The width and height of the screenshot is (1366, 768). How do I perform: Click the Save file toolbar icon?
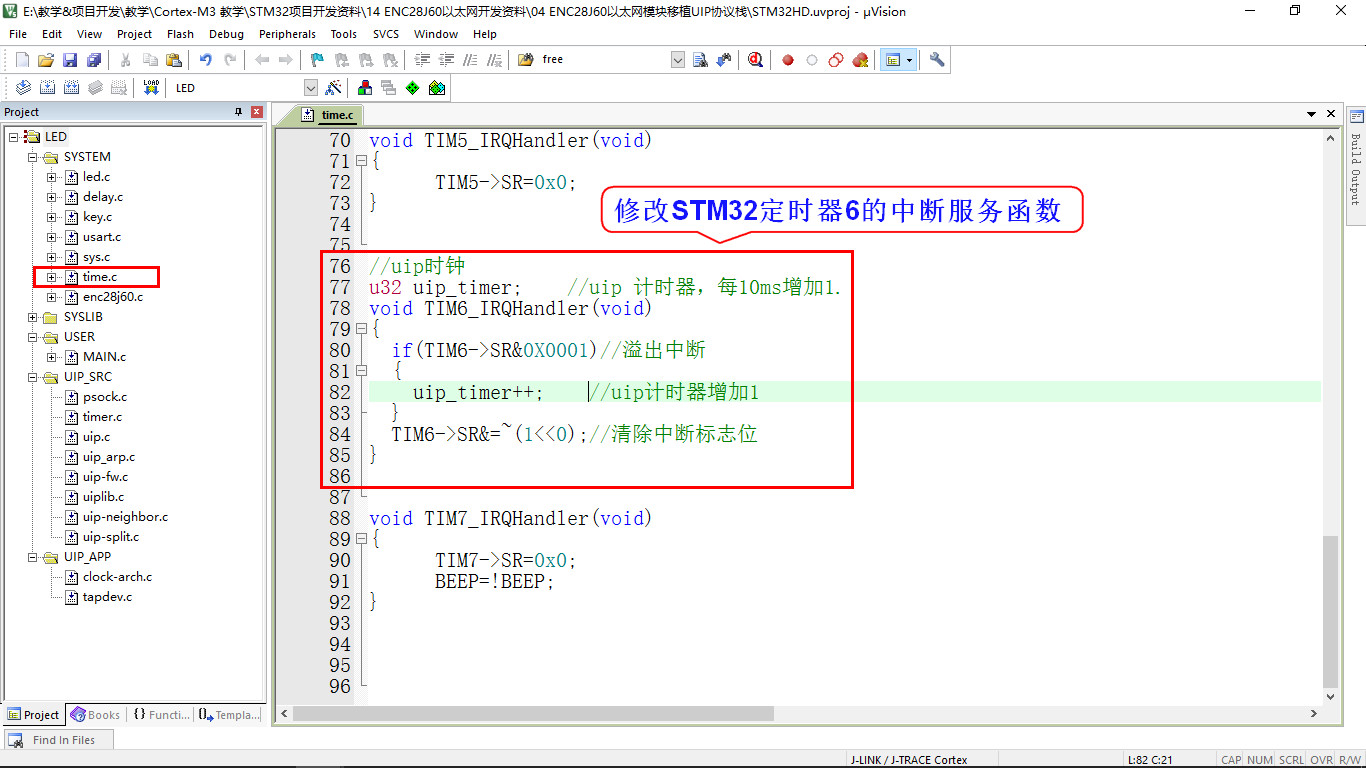click(70, 60)
